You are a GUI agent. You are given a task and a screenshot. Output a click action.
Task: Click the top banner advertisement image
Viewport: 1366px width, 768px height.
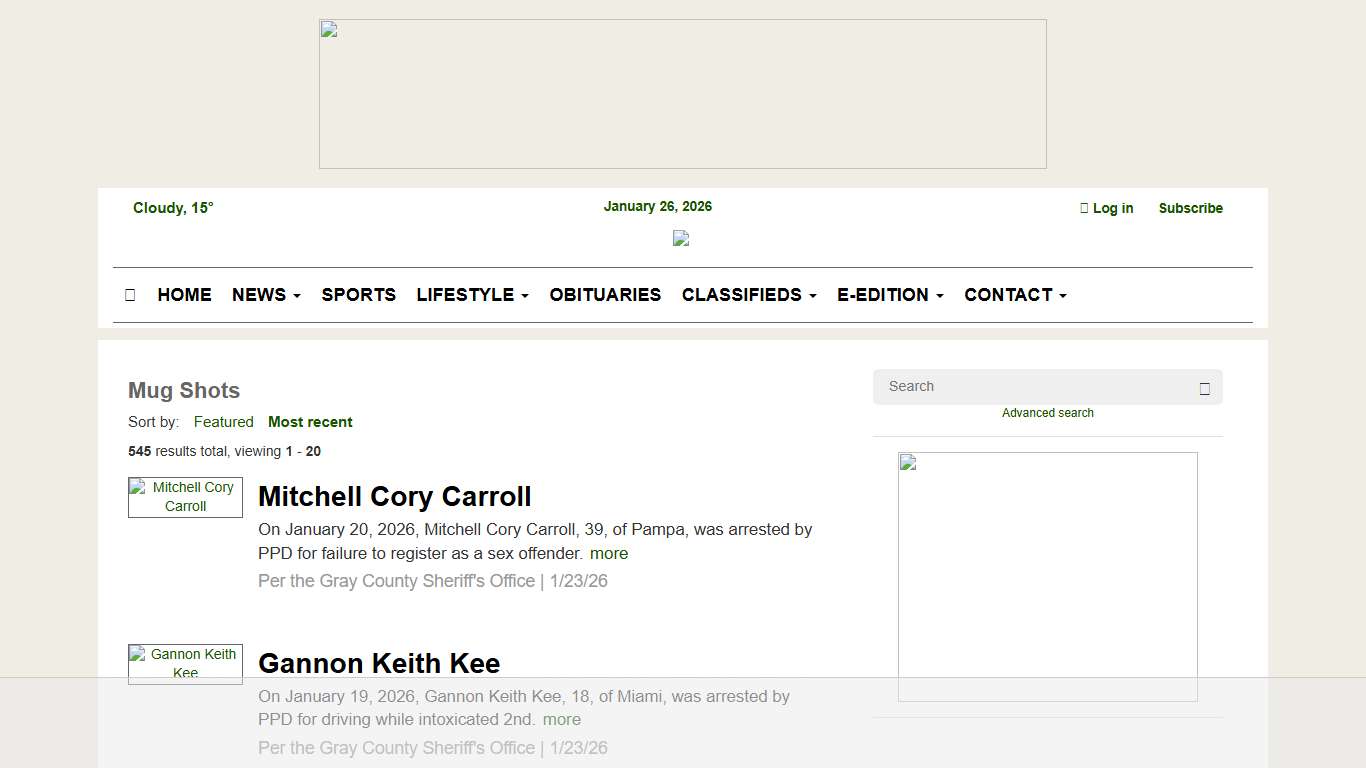pos(682,94)
